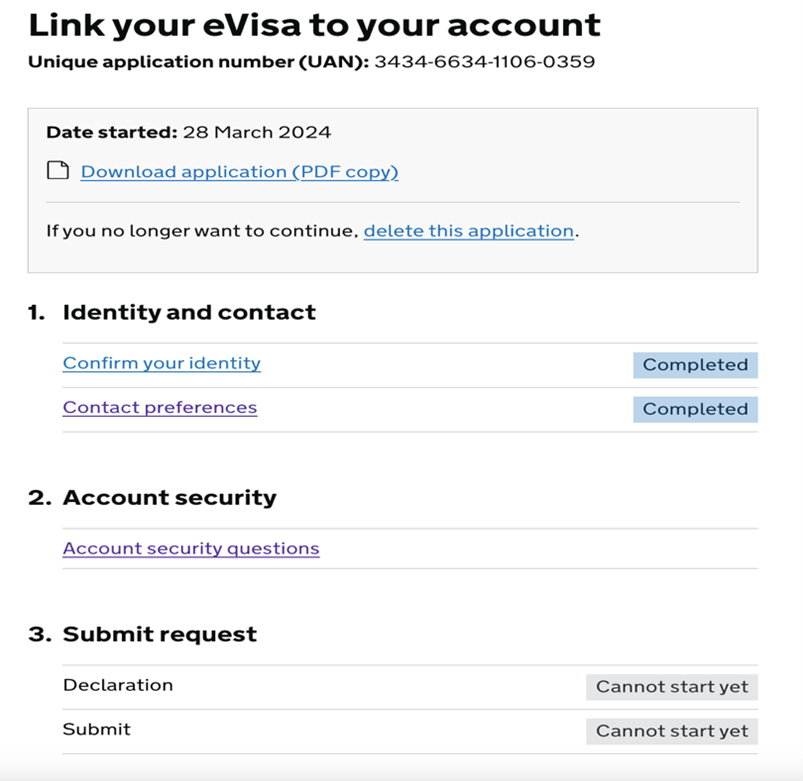Click the UAN number 3434-6634-1106-0359
Screen dimensions: 803x781
(x=484, y=62)
